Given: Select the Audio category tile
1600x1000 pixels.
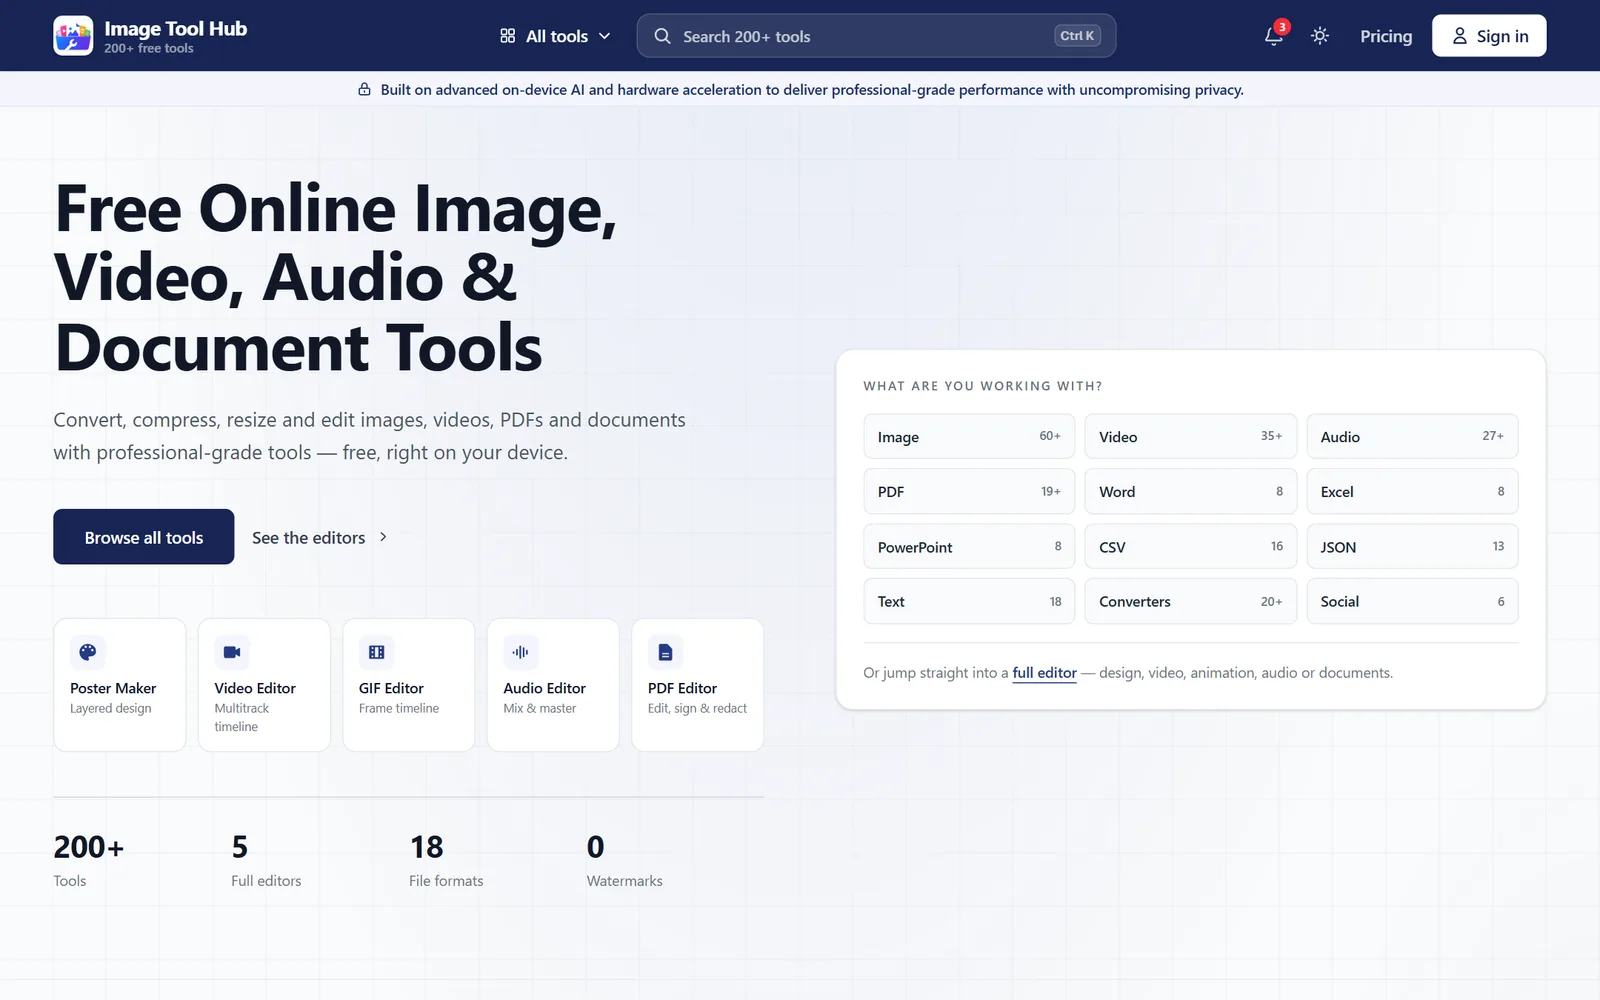Looking at the screenshot, I should click(x=1412, y=436).
